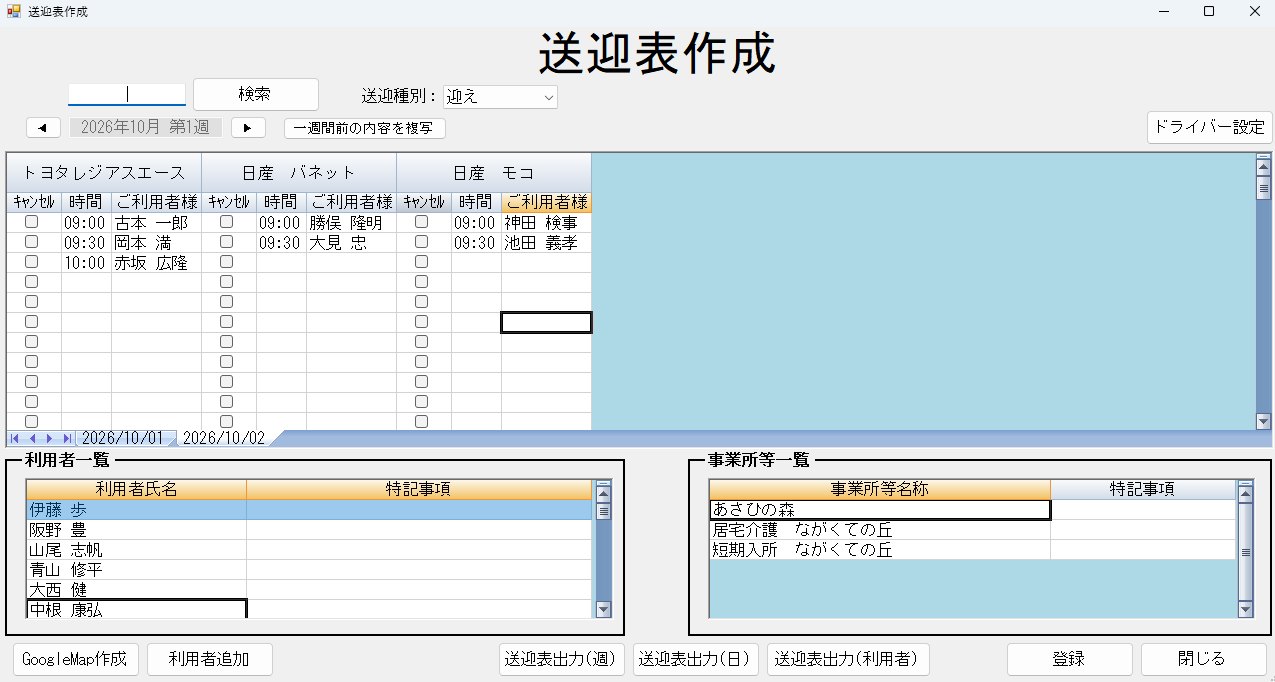This screenshot has width=1275, height=682.
Task: Click the 送迎表作成 app icon in title bar
Action: click(x=14, y=11)
